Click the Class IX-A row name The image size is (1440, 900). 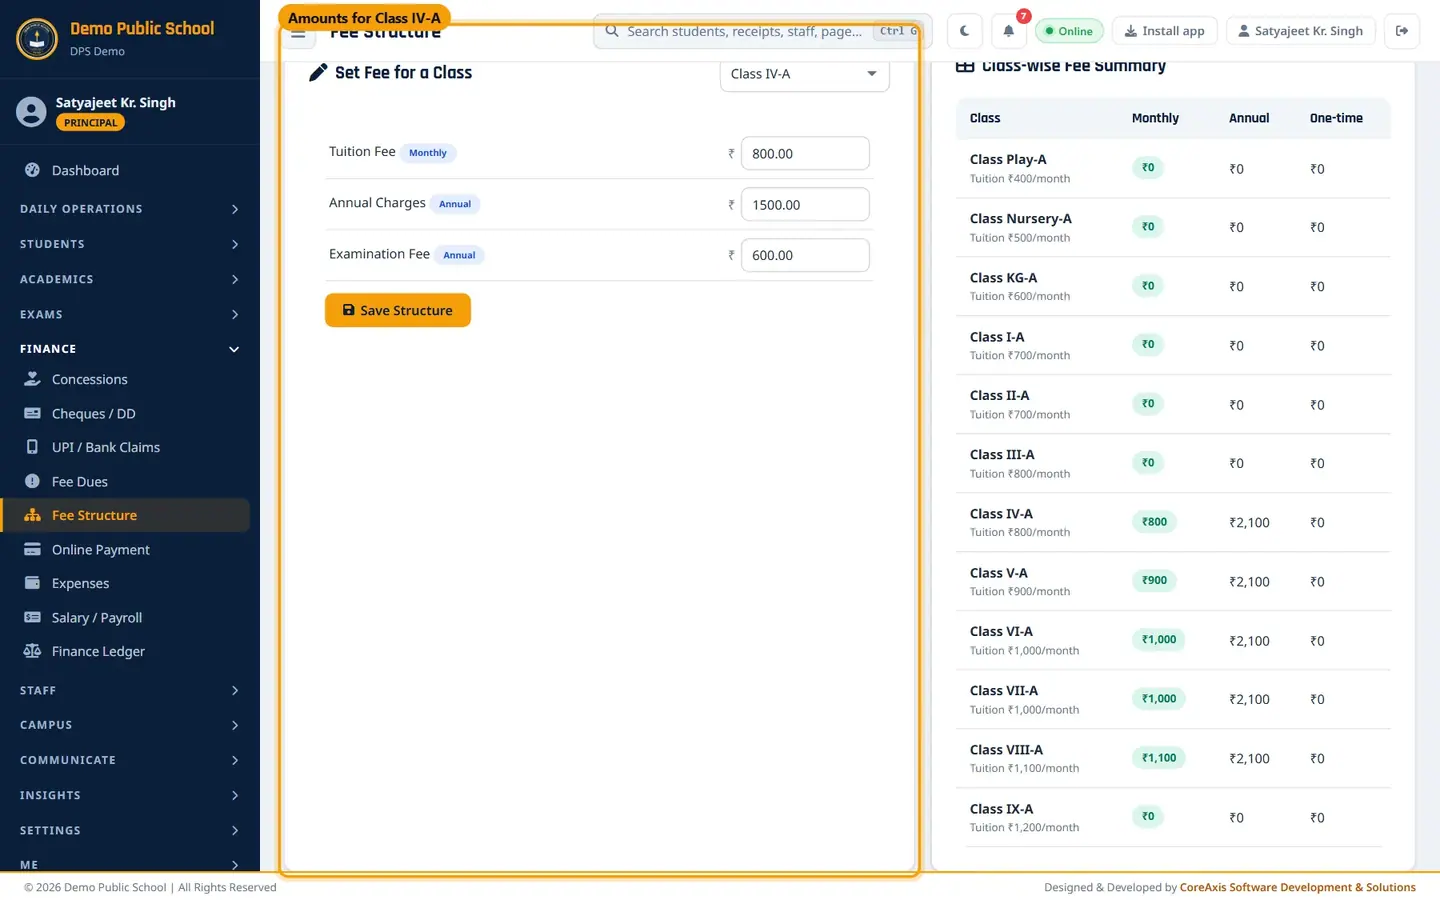[x=1001, y=809]
